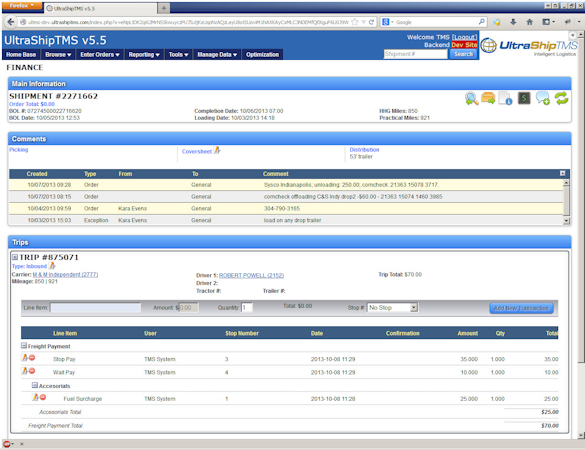Click the Stop Number column header
This screenshot has height=450, width=585.
coord(242,333)
